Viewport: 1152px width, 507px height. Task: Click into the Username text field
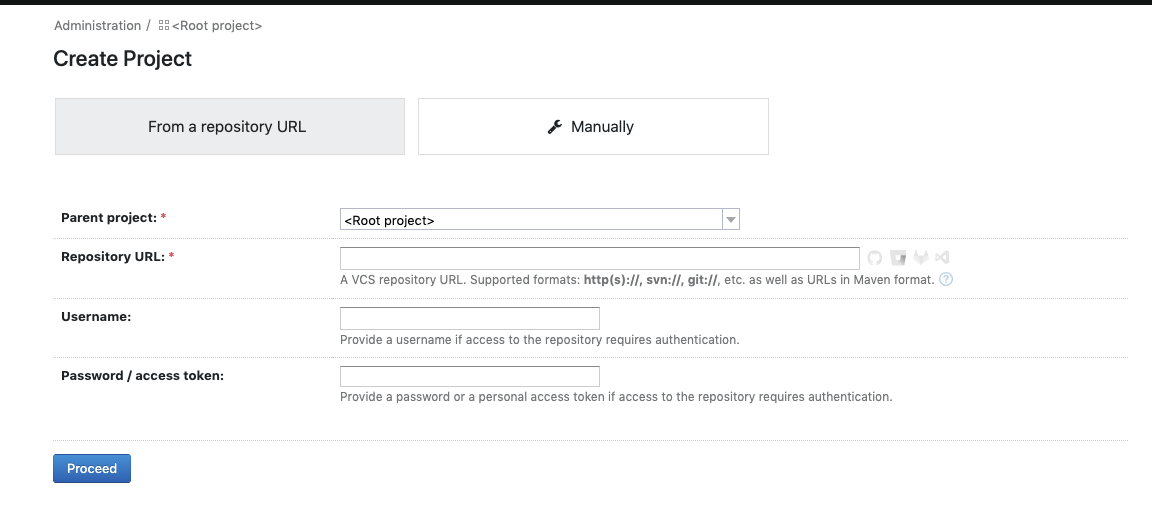pos(469,318)
